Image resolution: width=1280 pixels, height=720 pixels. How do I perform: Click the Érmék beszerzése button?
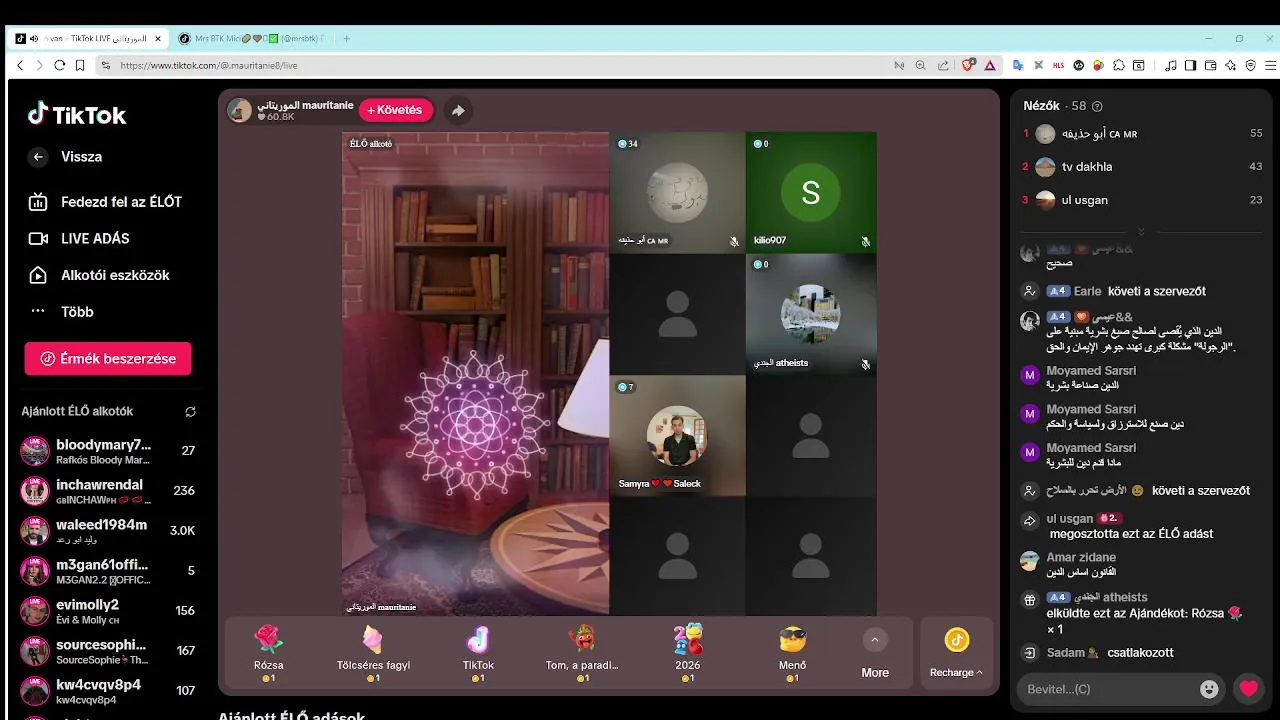[x=108, y=358]
